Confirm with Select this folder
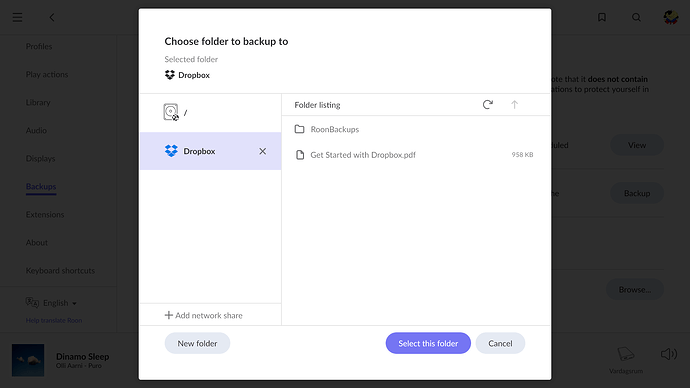 tap(428, 343)
